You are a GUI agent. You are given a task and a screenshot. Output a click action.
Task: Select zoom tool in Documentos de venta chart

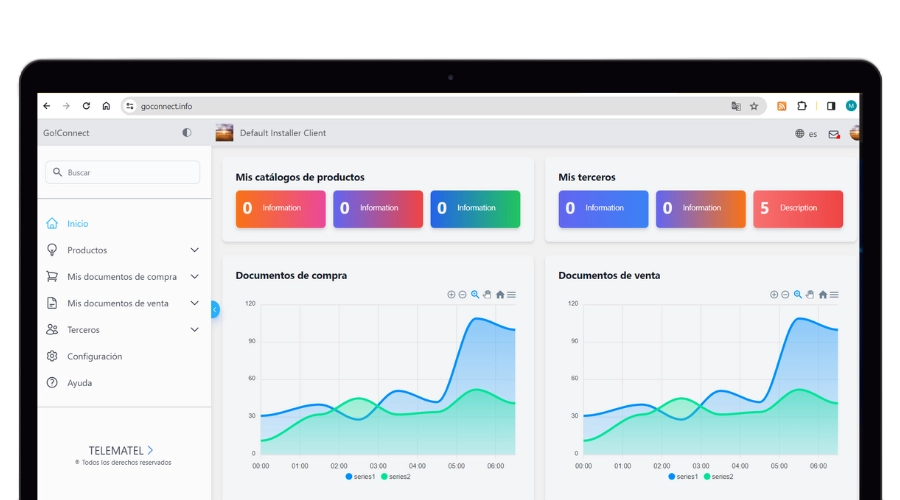click(x=798, y=294)
